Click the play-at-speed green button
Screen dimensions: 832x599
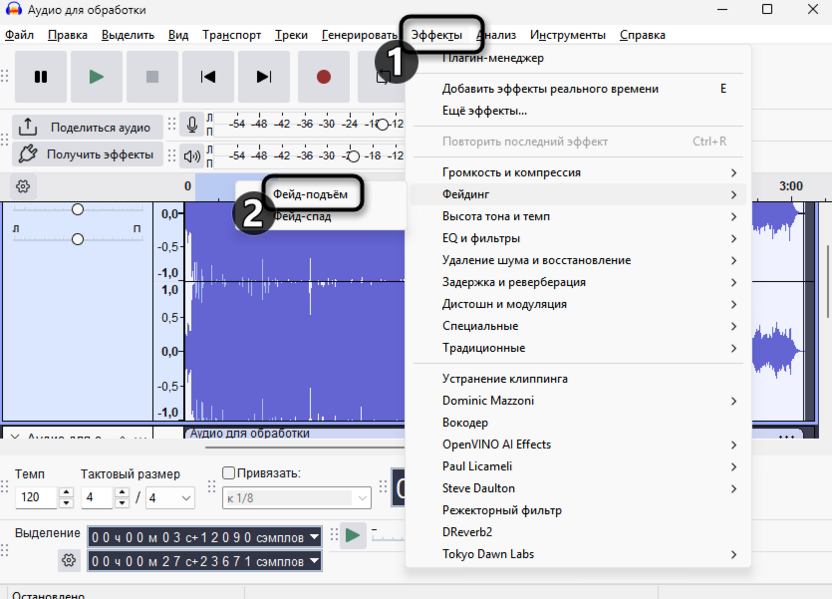click(353, 535)
